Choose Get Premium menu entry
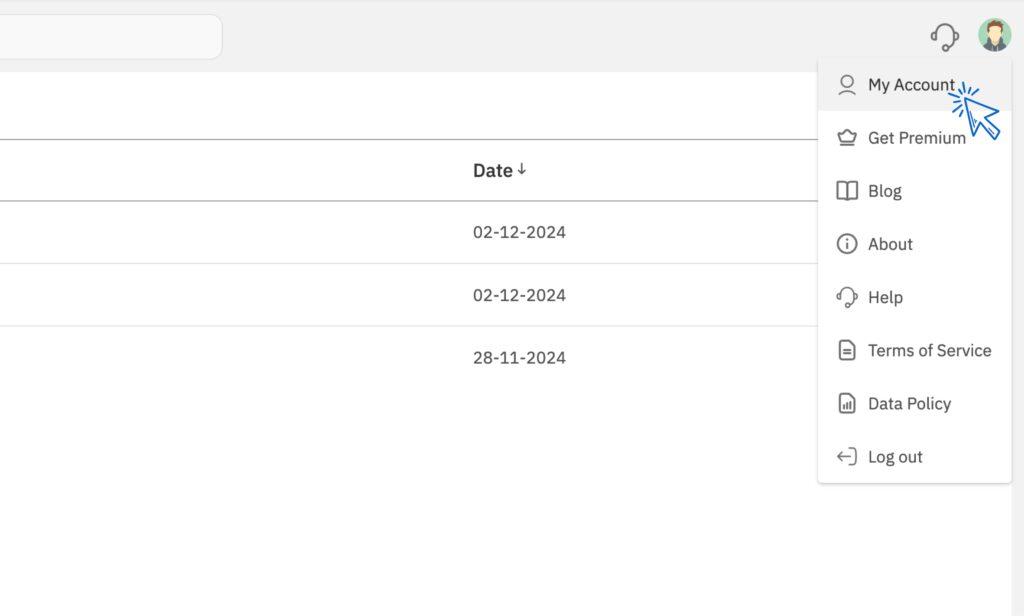This screenshot has width=1024, height=616. pyautogui.click(x=916, y=138)
